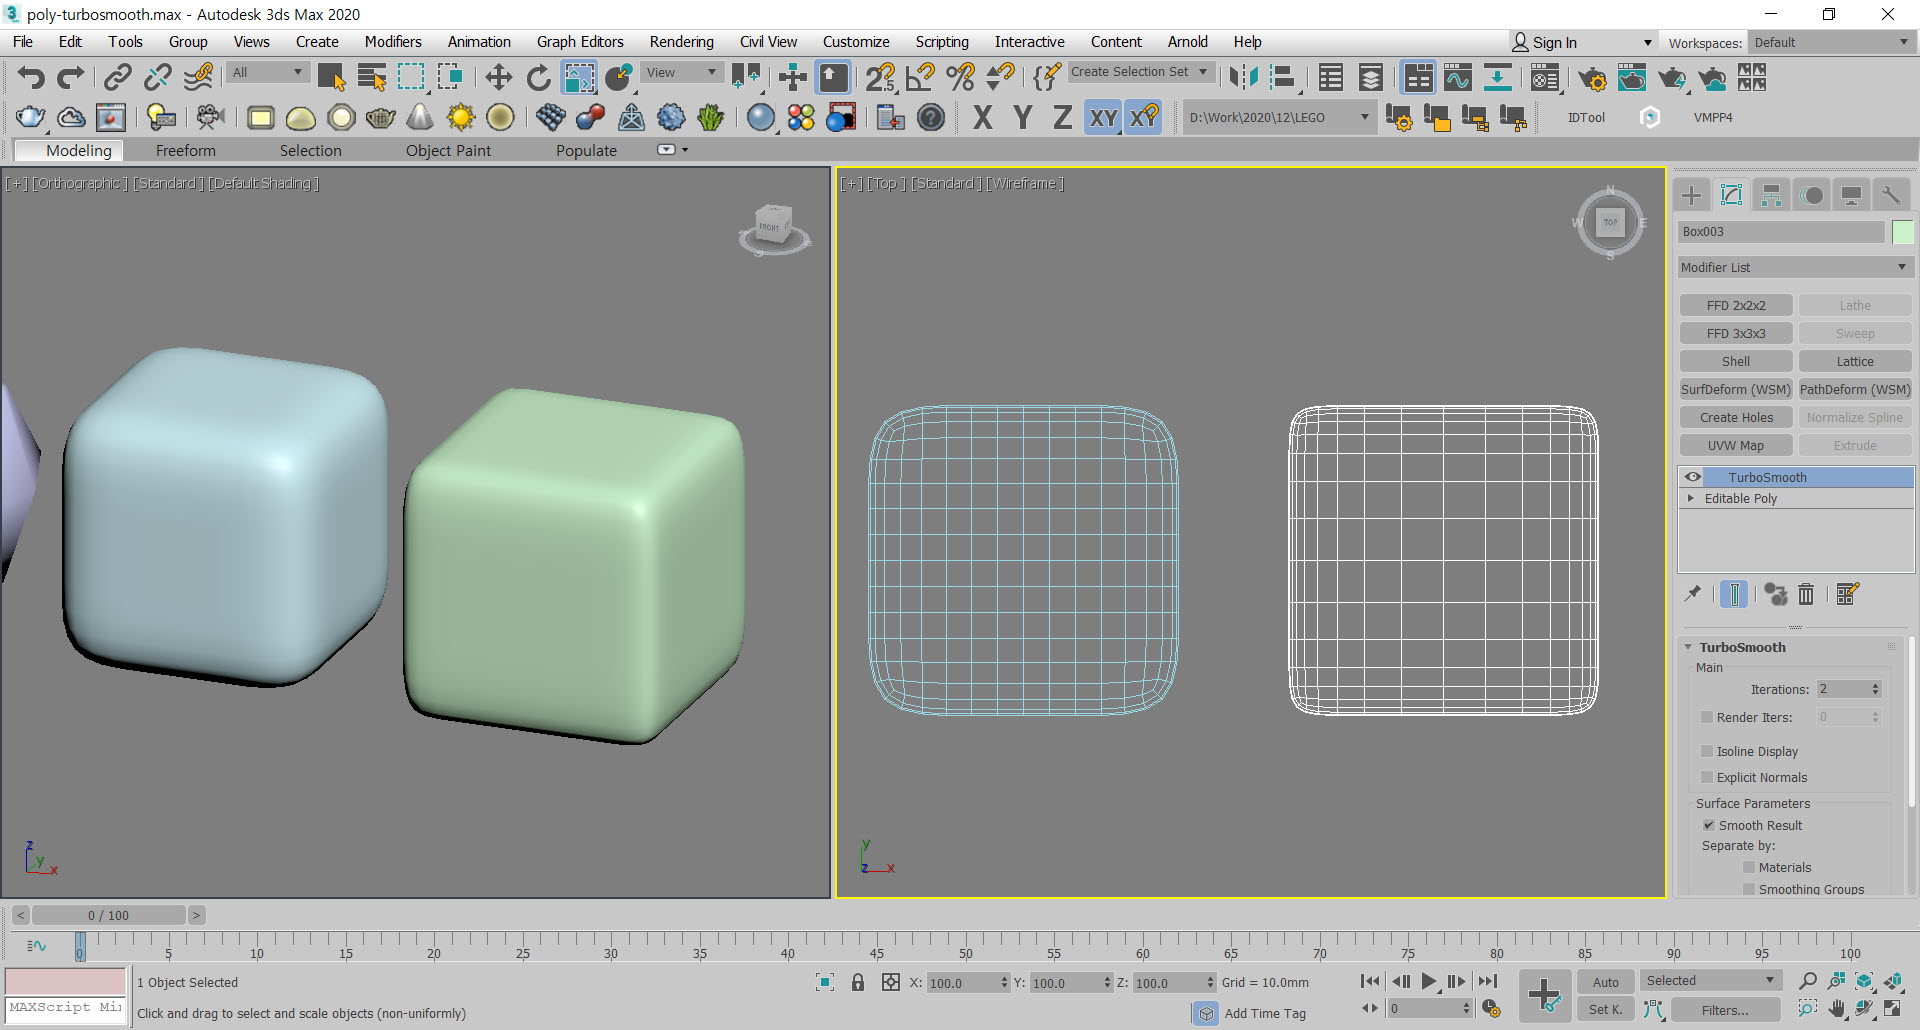Click the Maximize Viewport Toggle icon

tap(1893, 1009)
